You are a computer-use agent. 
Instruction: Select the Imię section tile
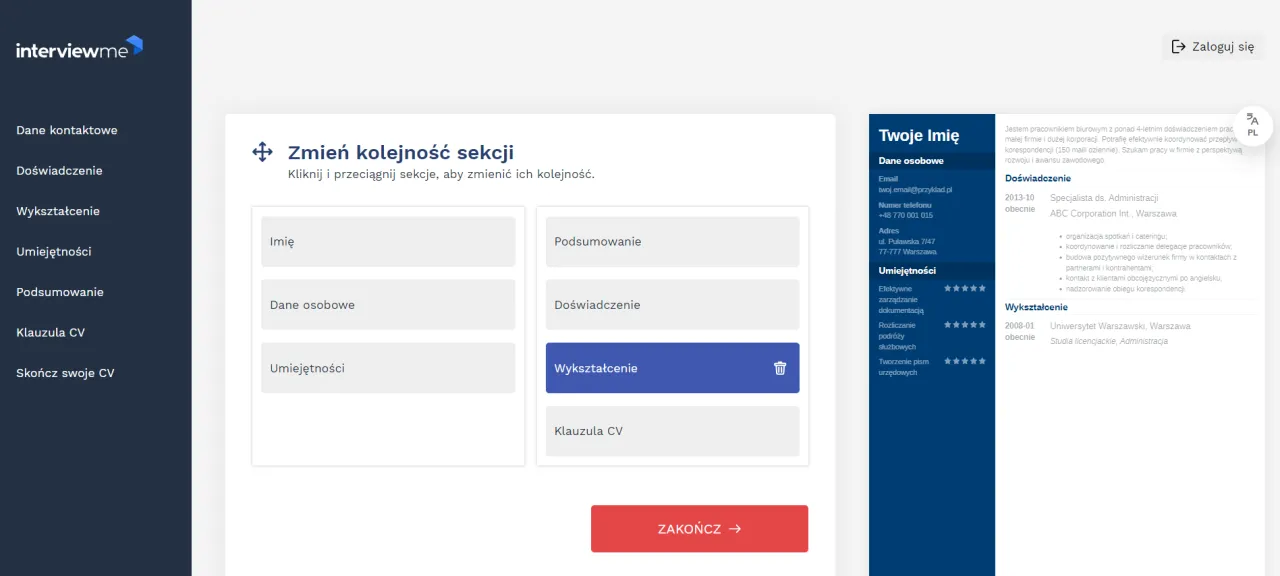388,242
